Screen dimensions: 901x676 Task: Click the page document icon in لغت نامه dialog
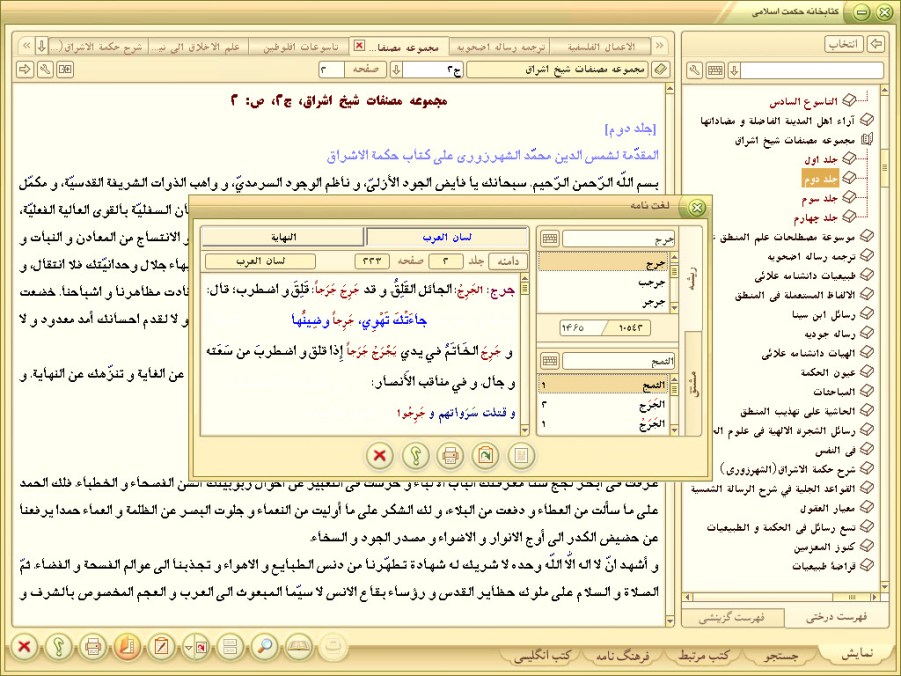(x=521, y=456)
